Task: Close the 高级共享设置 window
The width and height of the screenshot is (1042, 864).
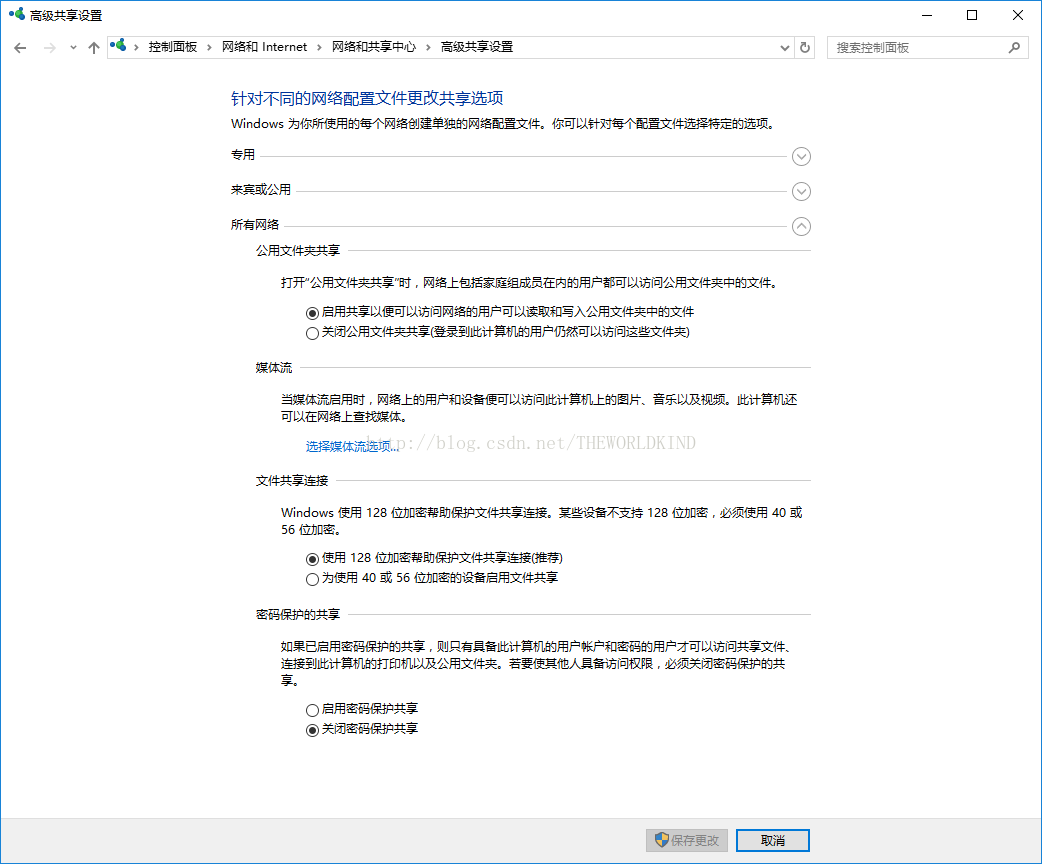Action: pyautogui.click(x=1017, y=15)
